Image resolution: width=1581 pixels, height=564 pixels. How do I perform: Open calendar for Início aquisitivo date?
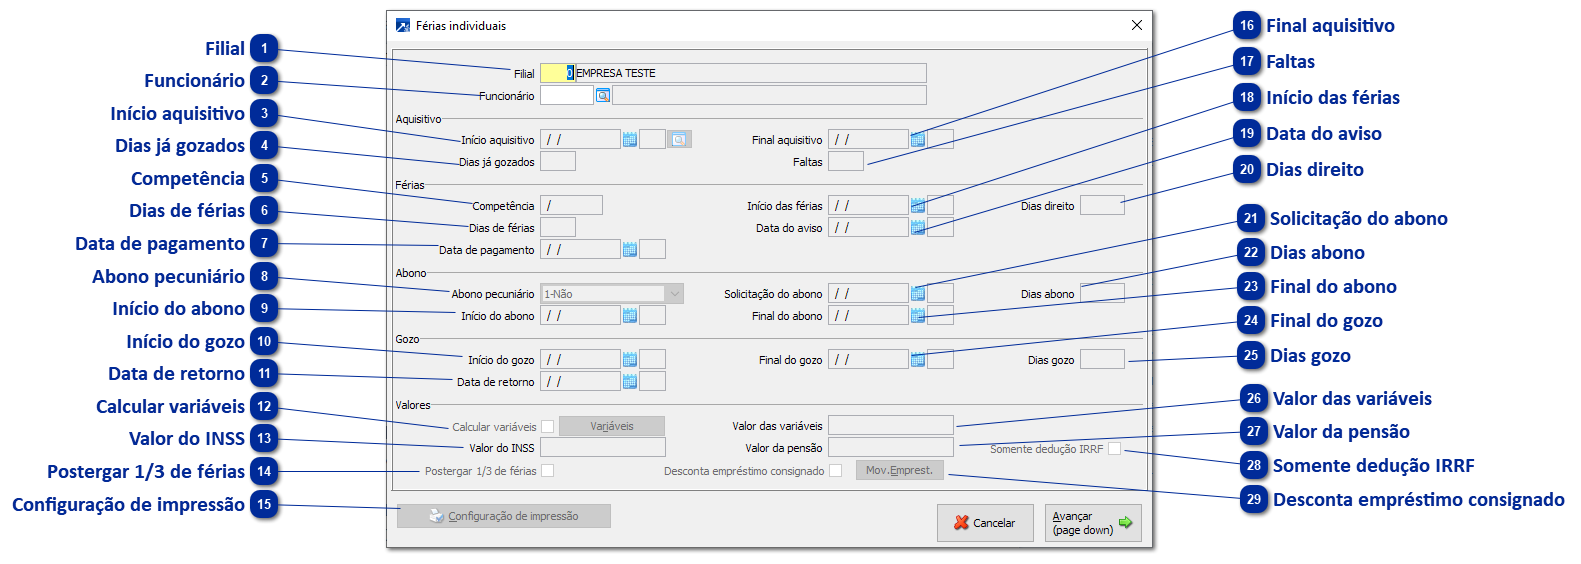630,140
